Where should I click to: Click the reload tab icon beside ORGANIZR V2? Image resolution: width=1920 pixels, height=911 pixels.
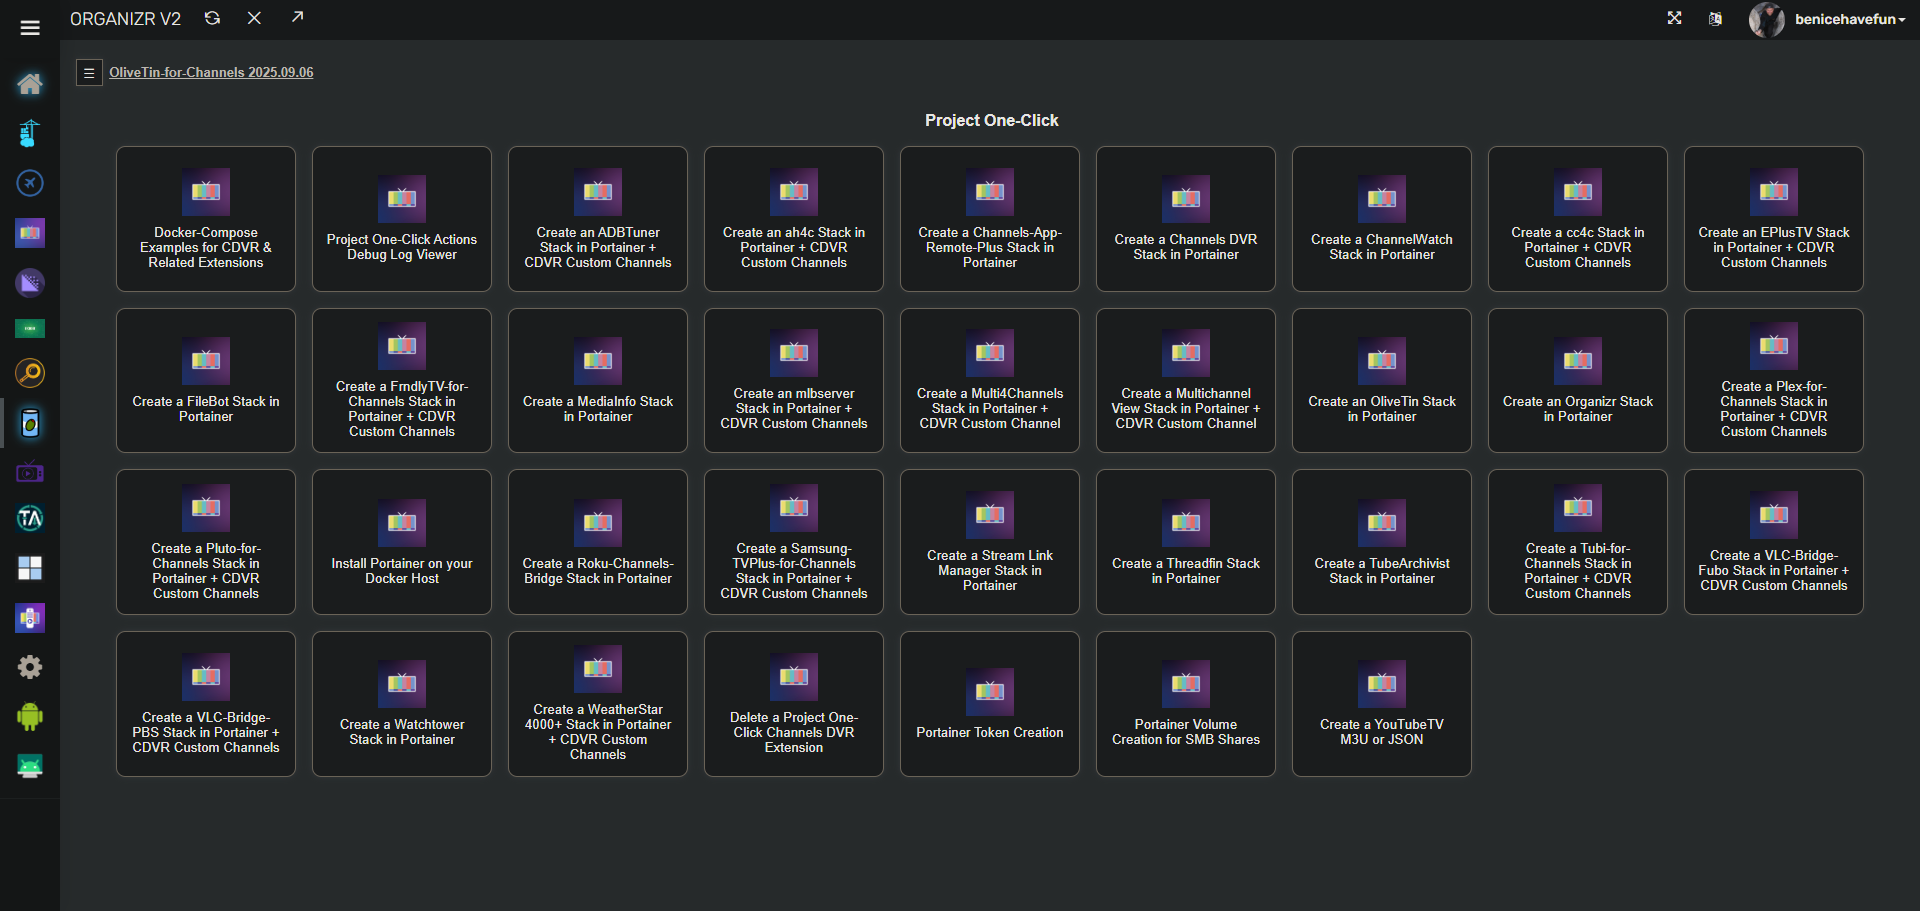[x=212, y=18]
